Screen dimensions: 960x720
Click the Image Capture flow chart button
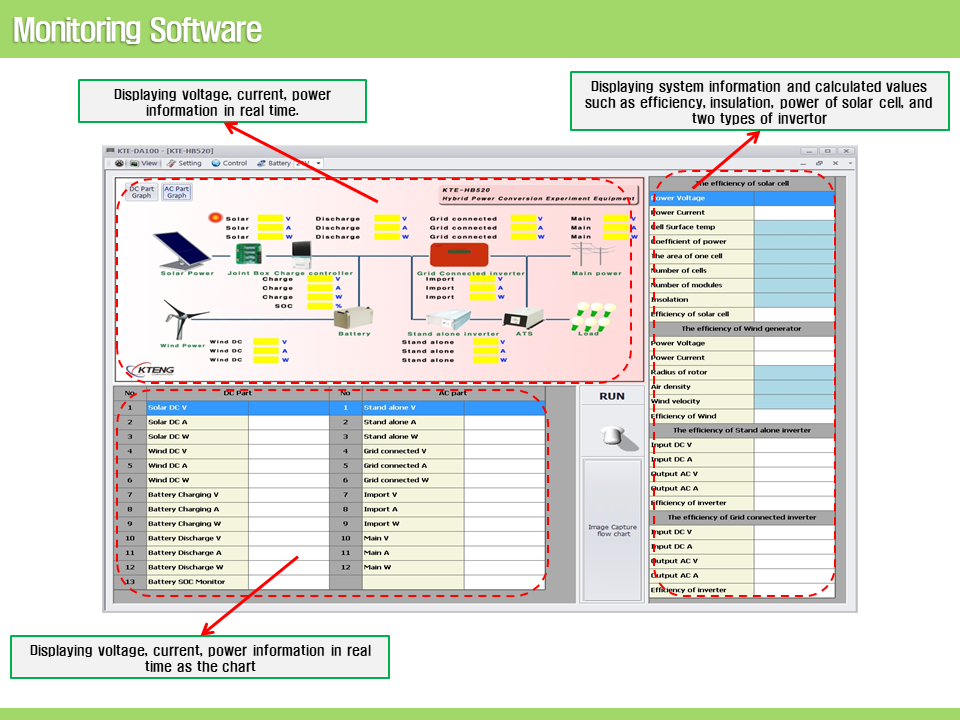tap(612, 530)
